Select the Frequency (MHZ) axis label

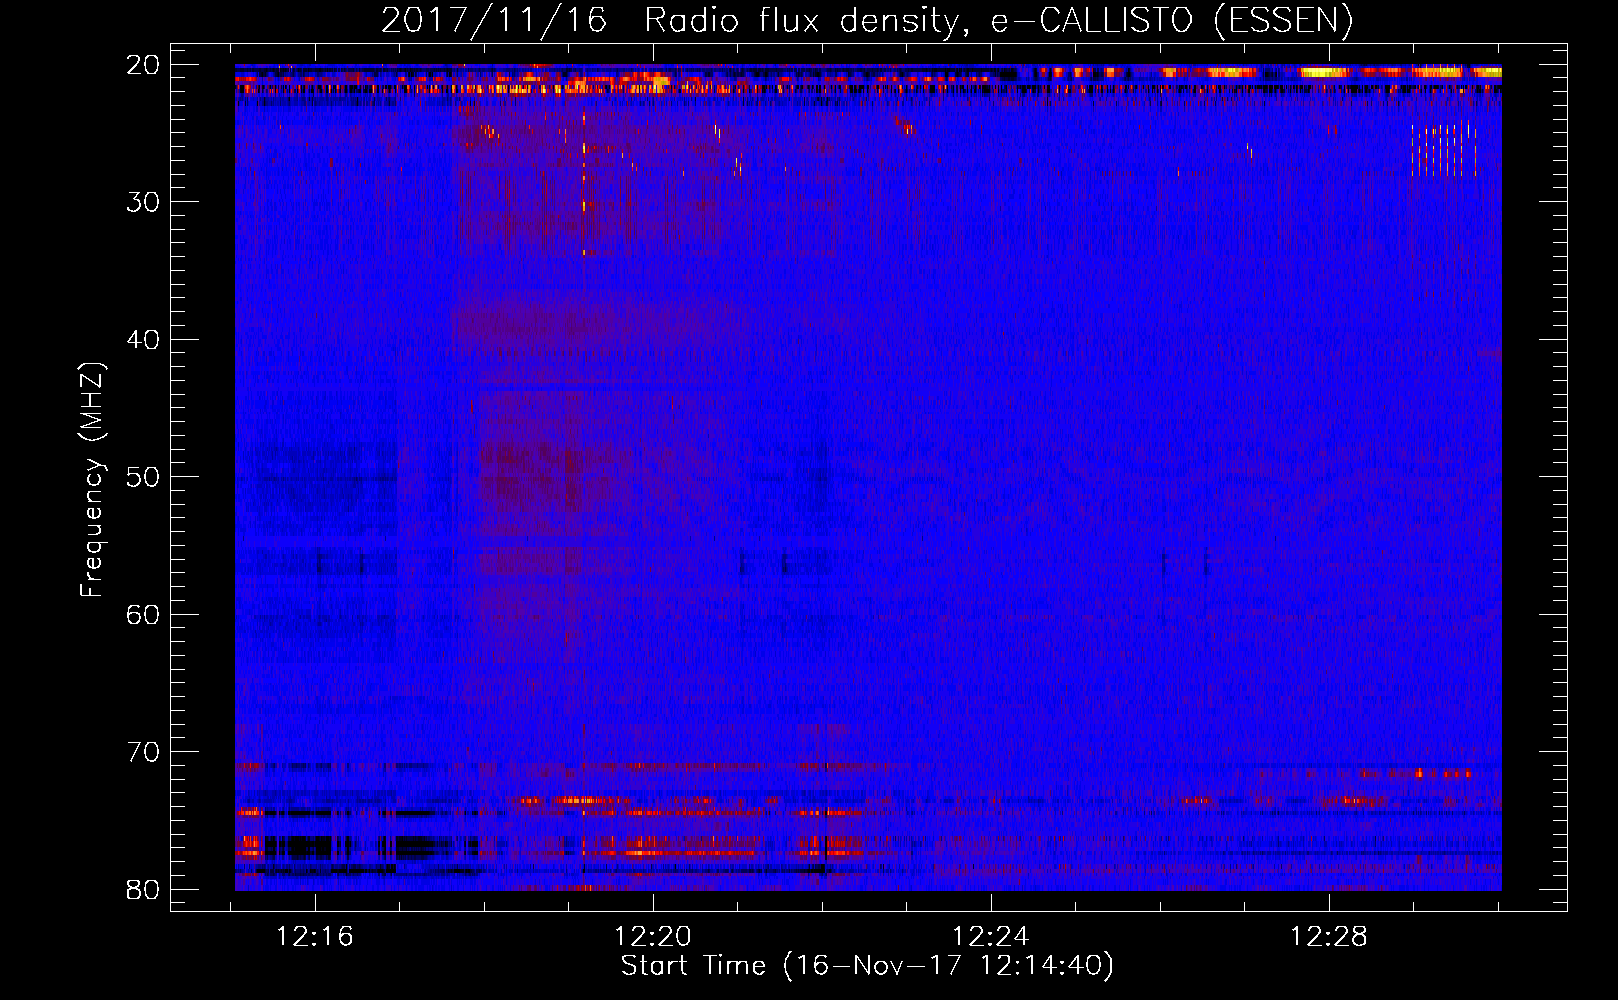[91, 479]
